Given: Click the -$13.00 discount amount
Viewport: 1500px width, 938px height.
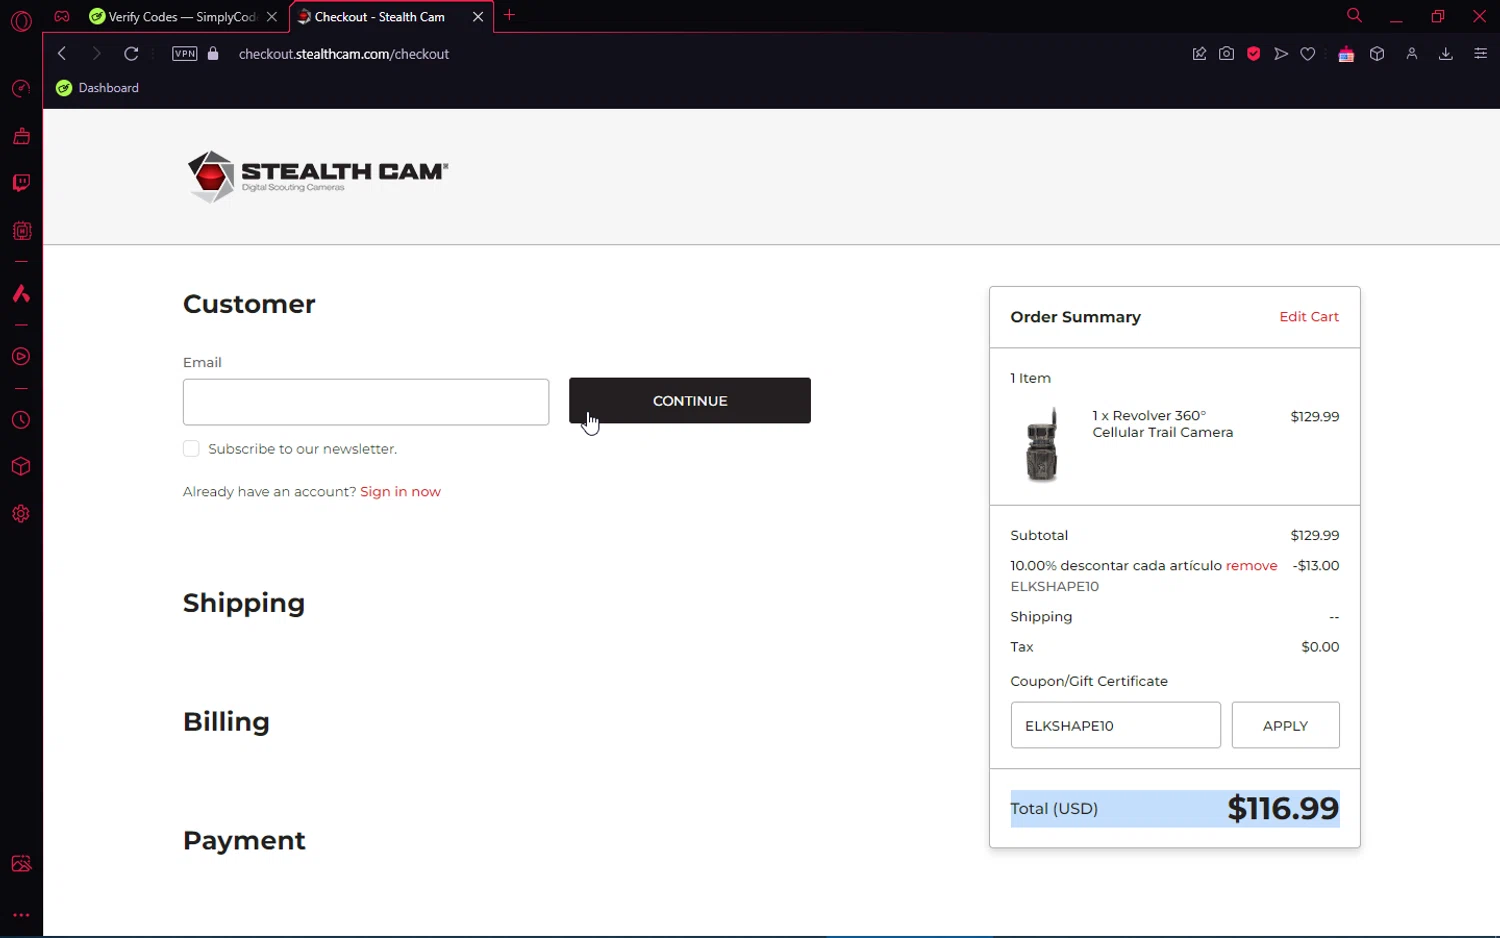Looking at the screenshot, I should (1316, 566).
